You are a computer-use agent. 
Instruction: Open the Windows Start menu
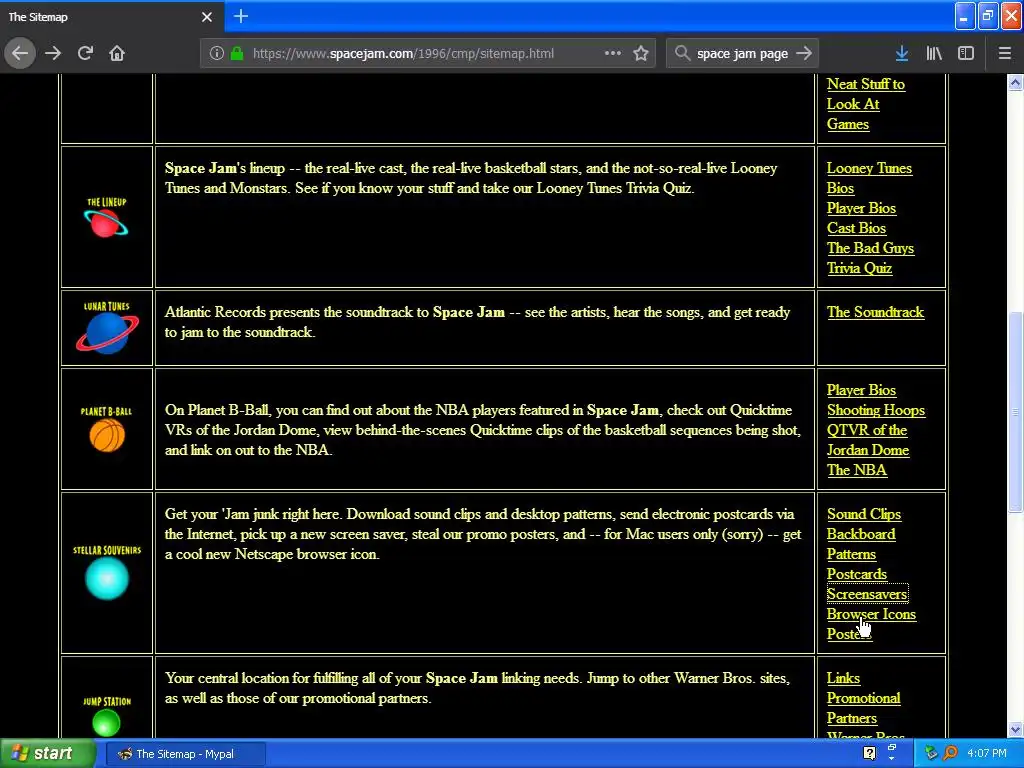point(47,754)
